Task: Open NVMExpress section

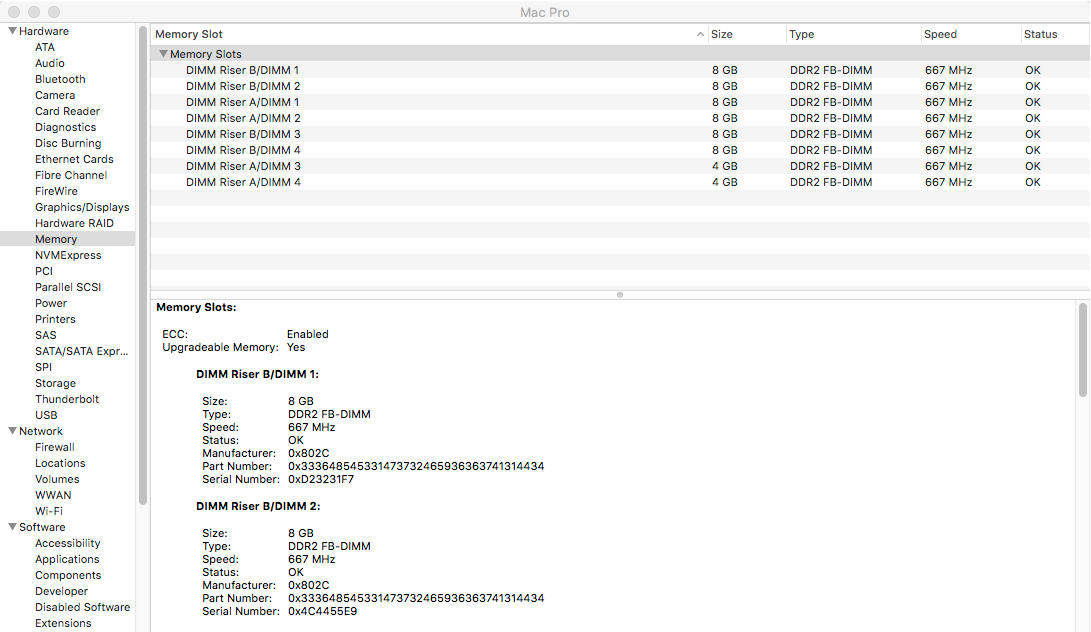Action: coord(68,255)
